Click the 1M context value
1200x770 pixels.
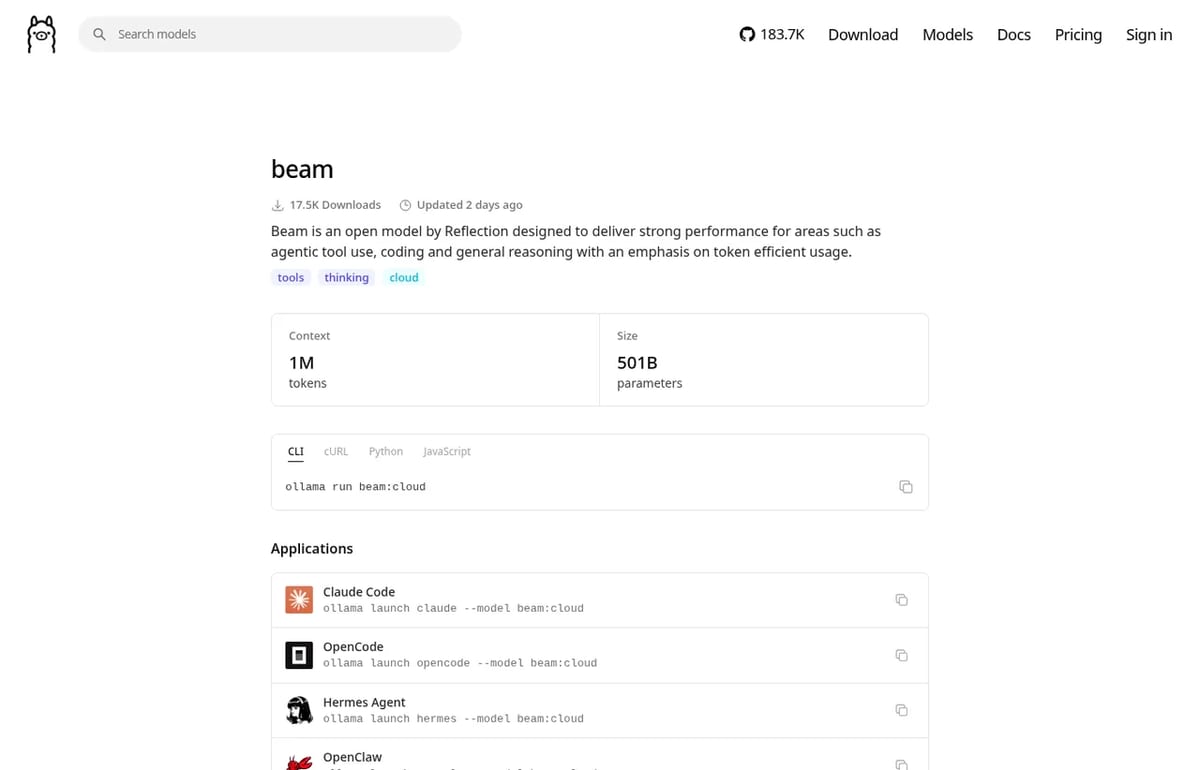point(301,363)
